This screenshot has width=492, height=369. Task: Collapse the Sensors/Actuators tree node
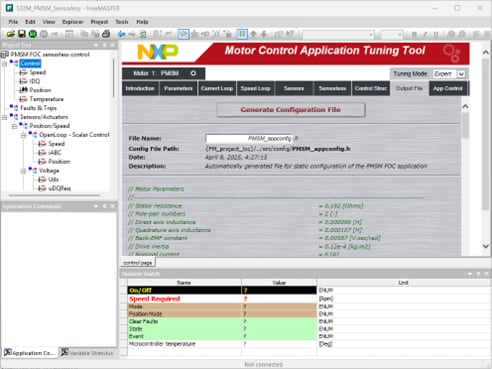point(5,117)
